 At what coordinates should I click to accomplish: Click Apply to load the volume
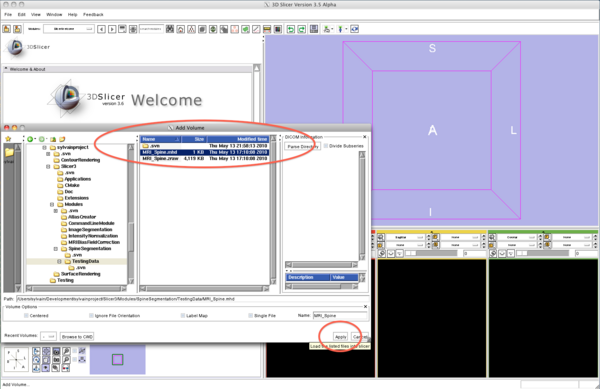(x=340, y=337)
